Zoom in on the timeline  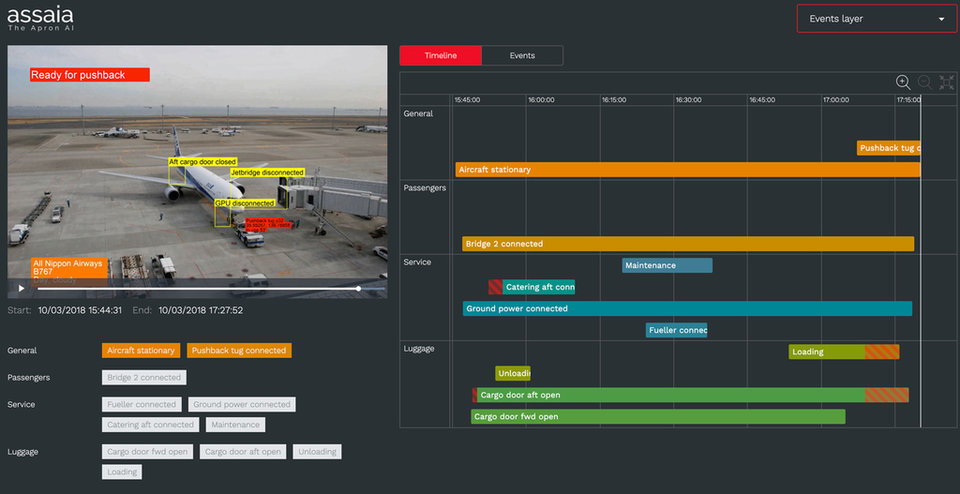(903, 83)
